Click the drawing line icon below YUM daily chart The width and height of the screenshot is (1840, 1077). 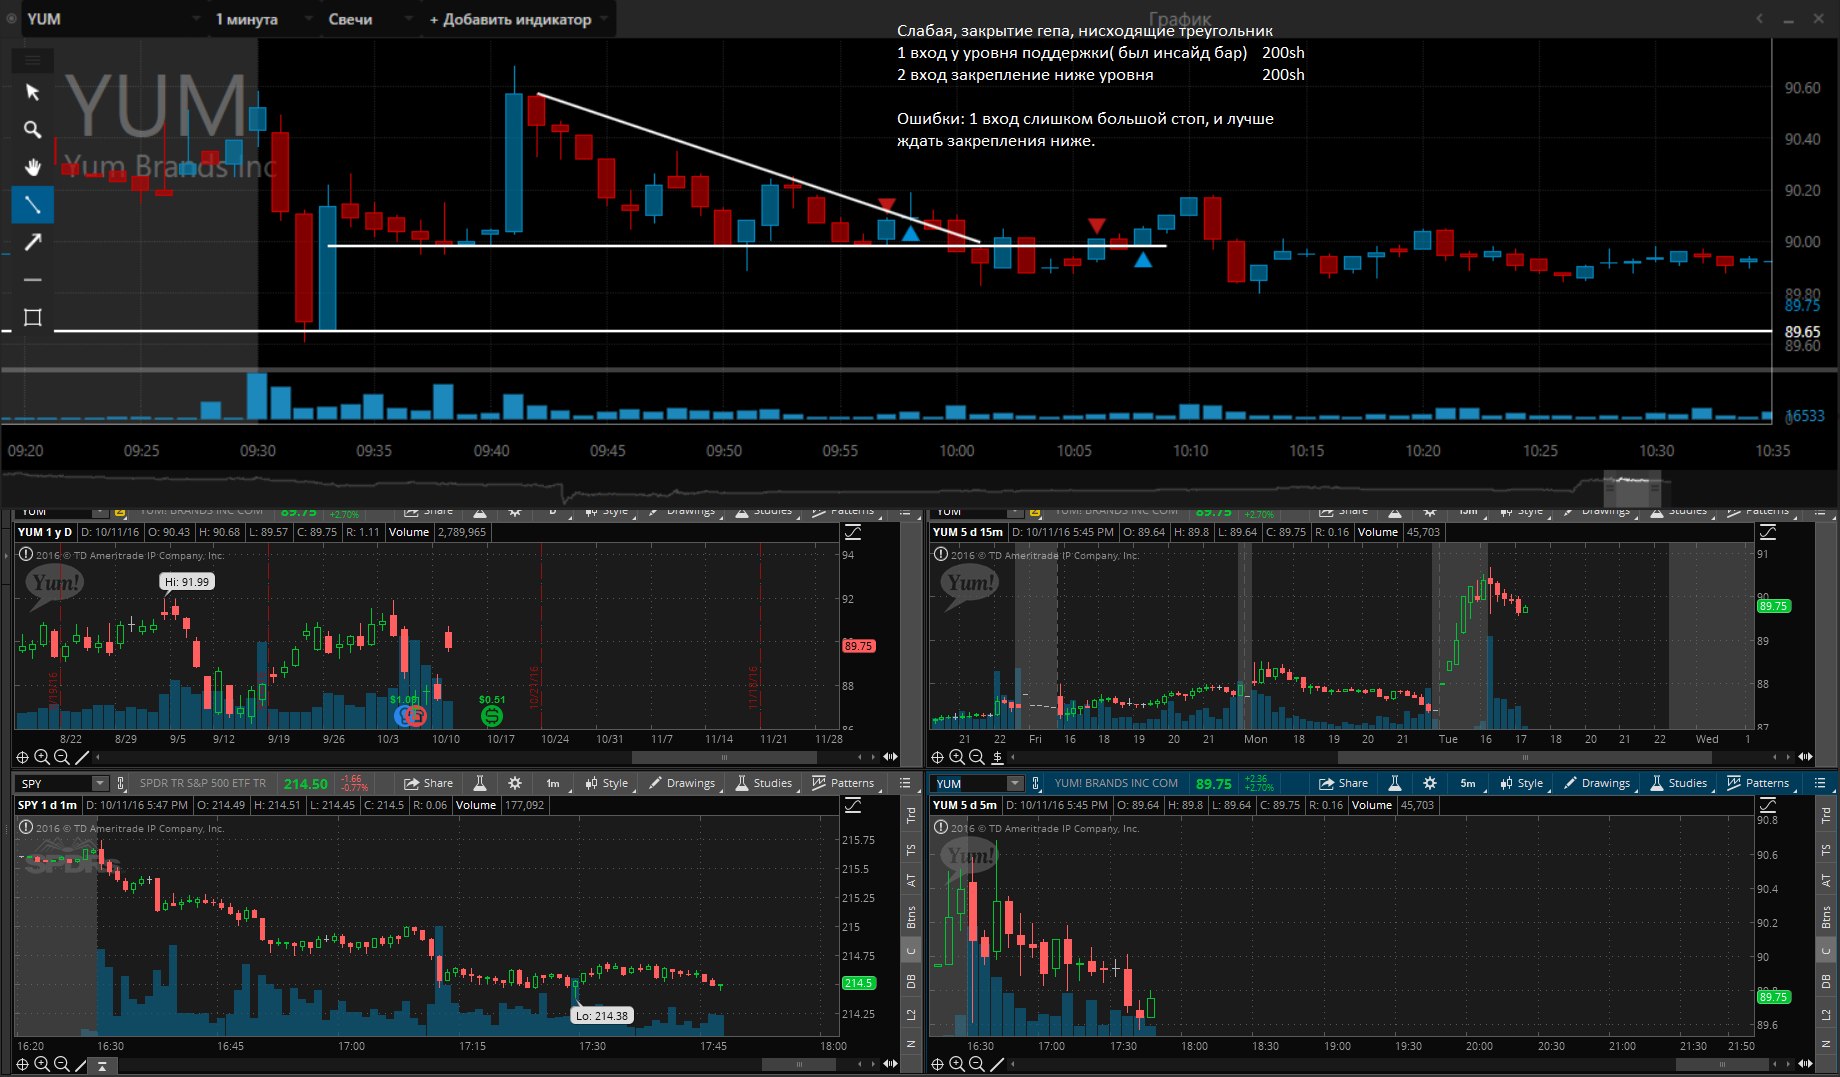coord(82,757)
